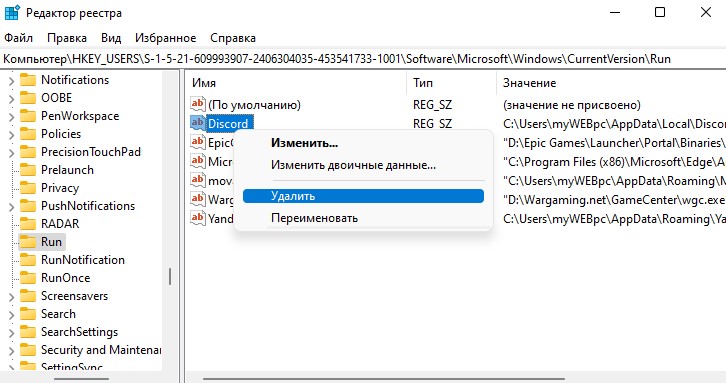Click the Epic Games Launcher path value

(x=614, y=143)
